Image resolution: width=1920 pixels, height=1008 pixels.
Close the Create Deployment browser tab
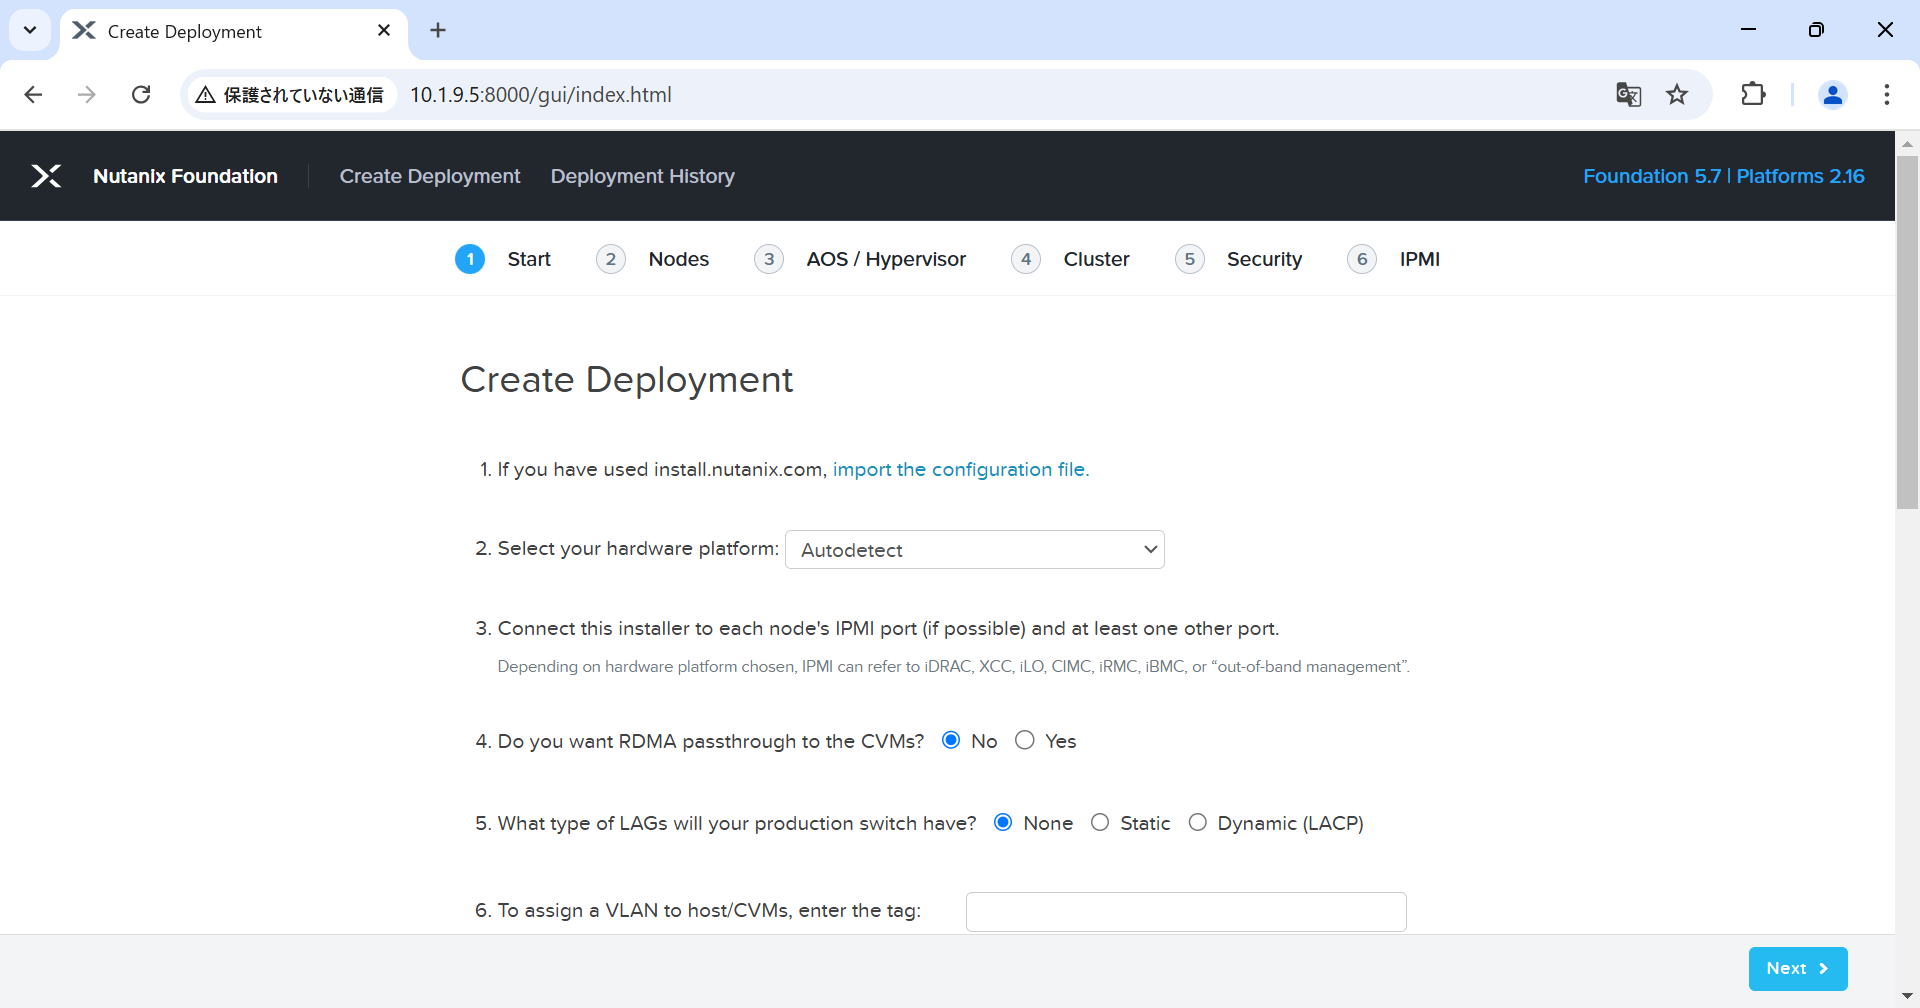point(384,31)
